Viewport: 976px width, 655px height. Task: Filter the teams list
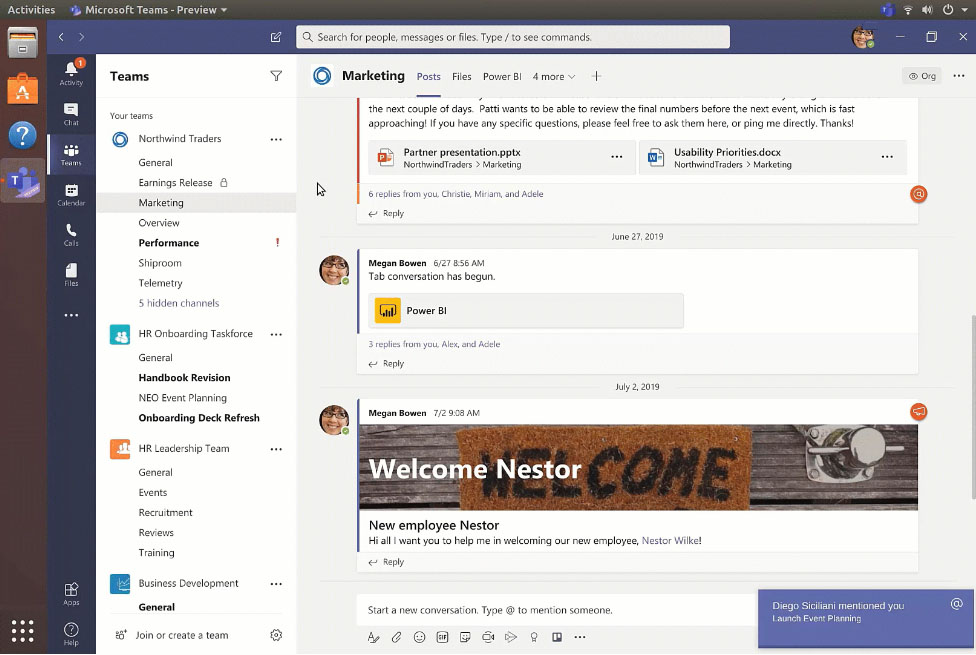[276, 76]
